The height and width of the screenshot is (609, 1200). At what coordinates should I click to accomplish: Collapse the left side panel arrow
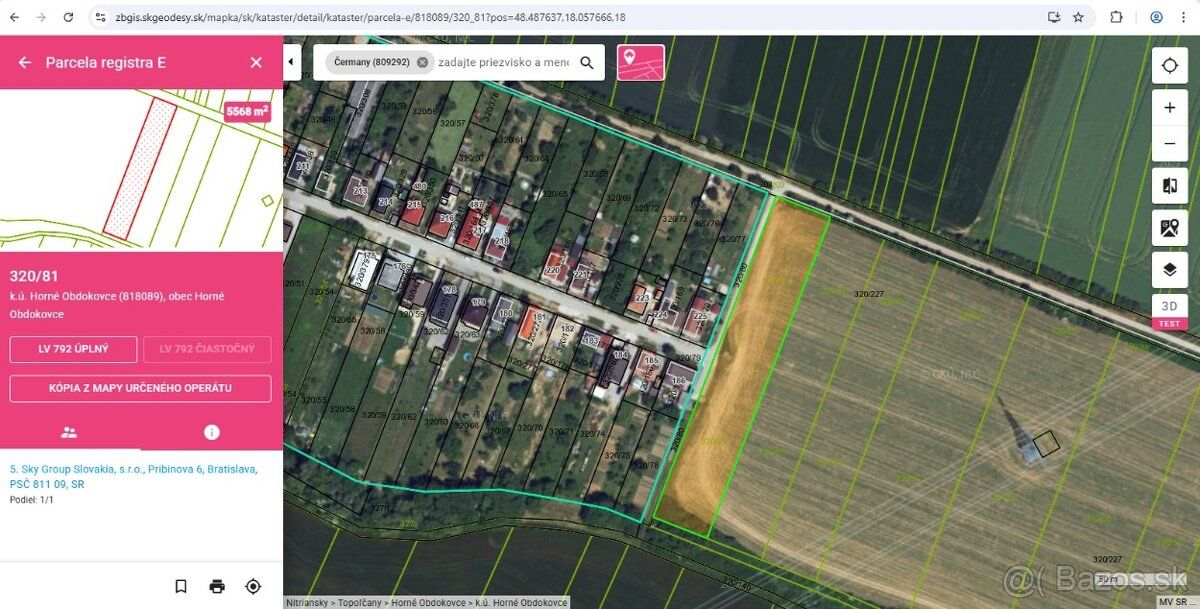291,62
